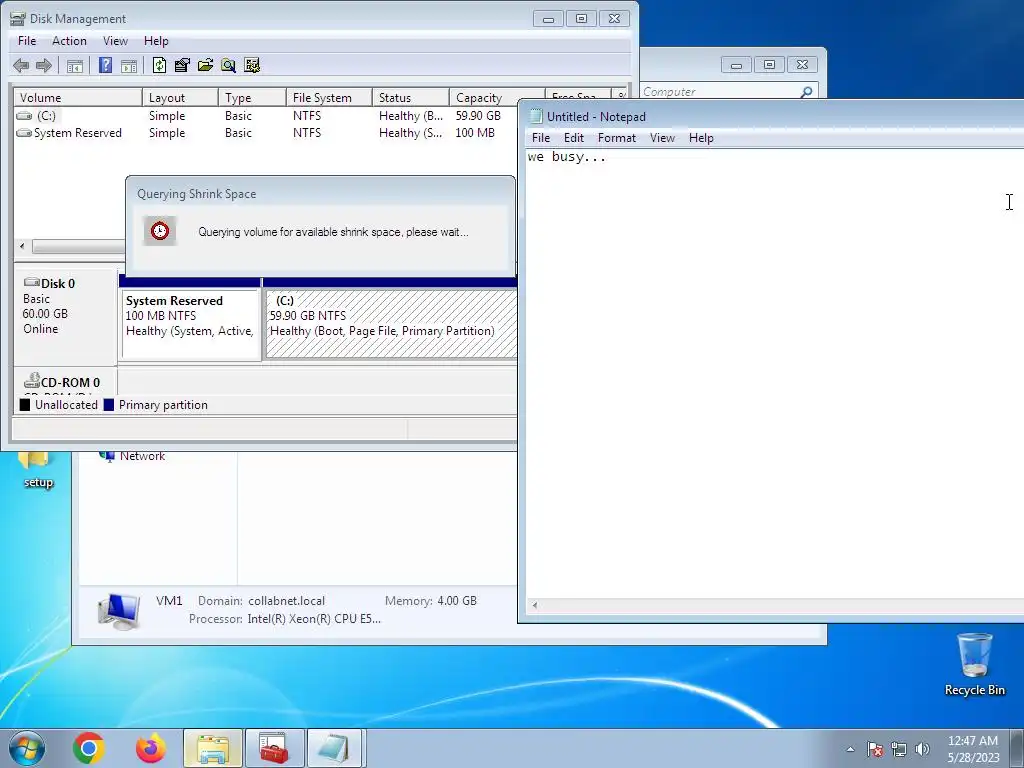
Task: Click the Settings checklist toolbar icon
Action: tap(252, 65)
